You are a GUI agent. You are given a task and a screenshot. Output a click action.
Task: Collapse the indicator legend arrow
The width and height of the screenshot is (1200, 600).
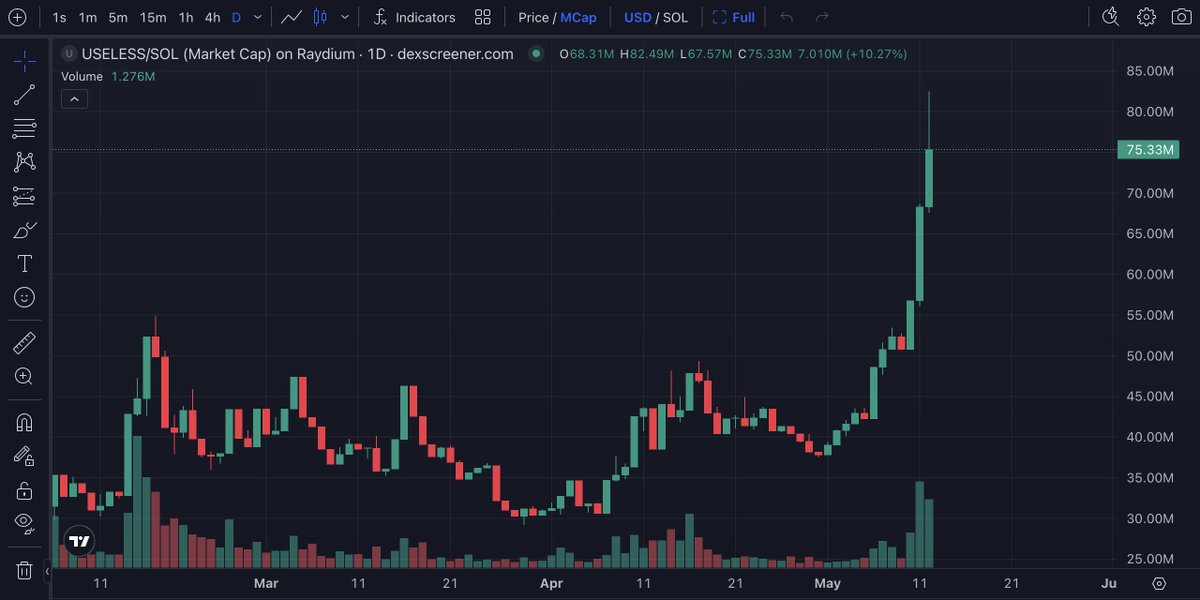pyautogui.click(x=75, y=98)
